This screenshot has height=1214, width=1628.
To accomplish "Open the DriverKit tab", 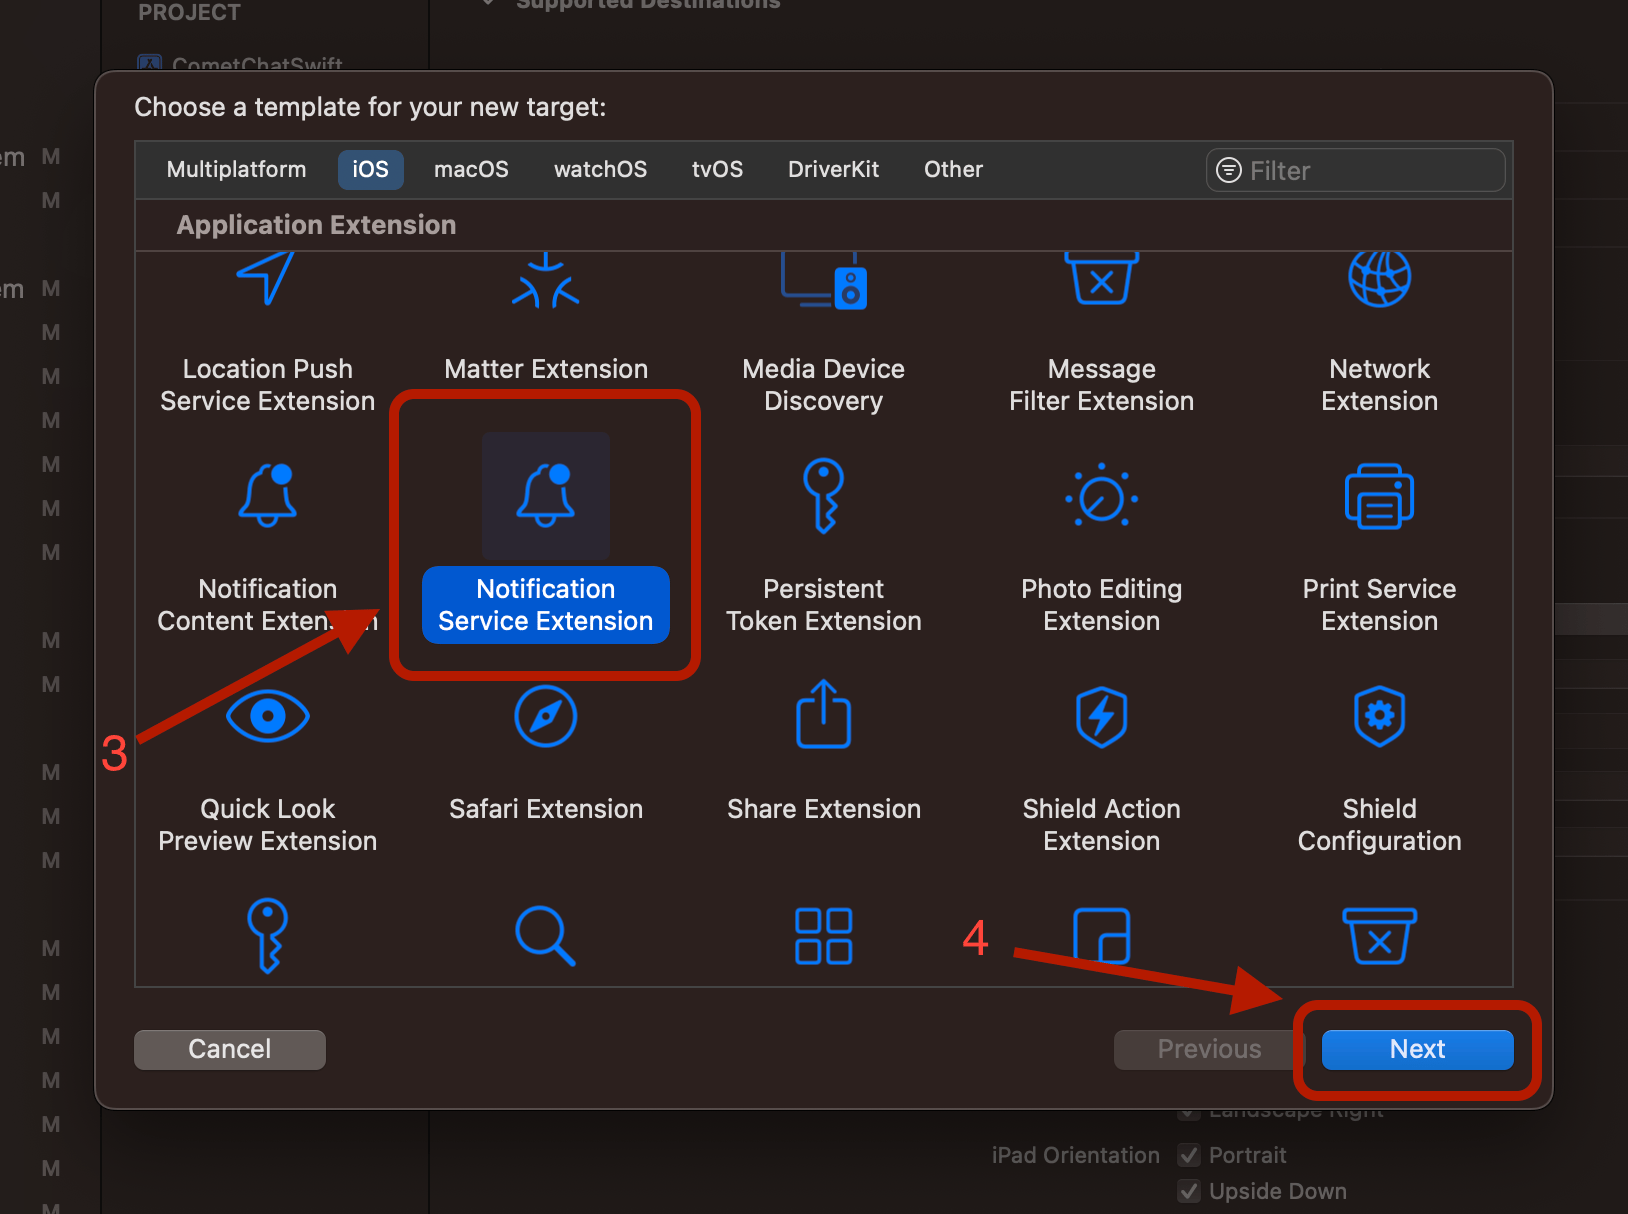I will click(833, 170).
